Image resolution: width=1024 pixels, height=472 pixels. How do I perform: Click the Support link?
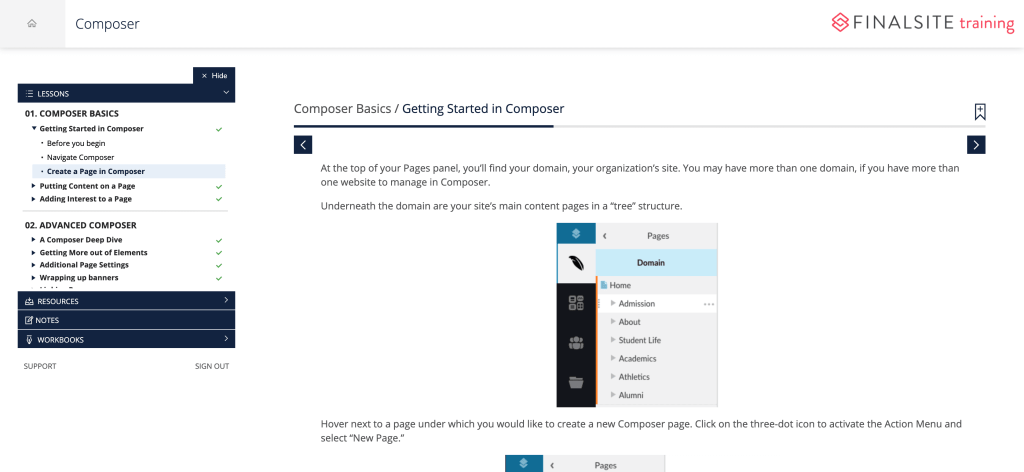click(40, 366)
